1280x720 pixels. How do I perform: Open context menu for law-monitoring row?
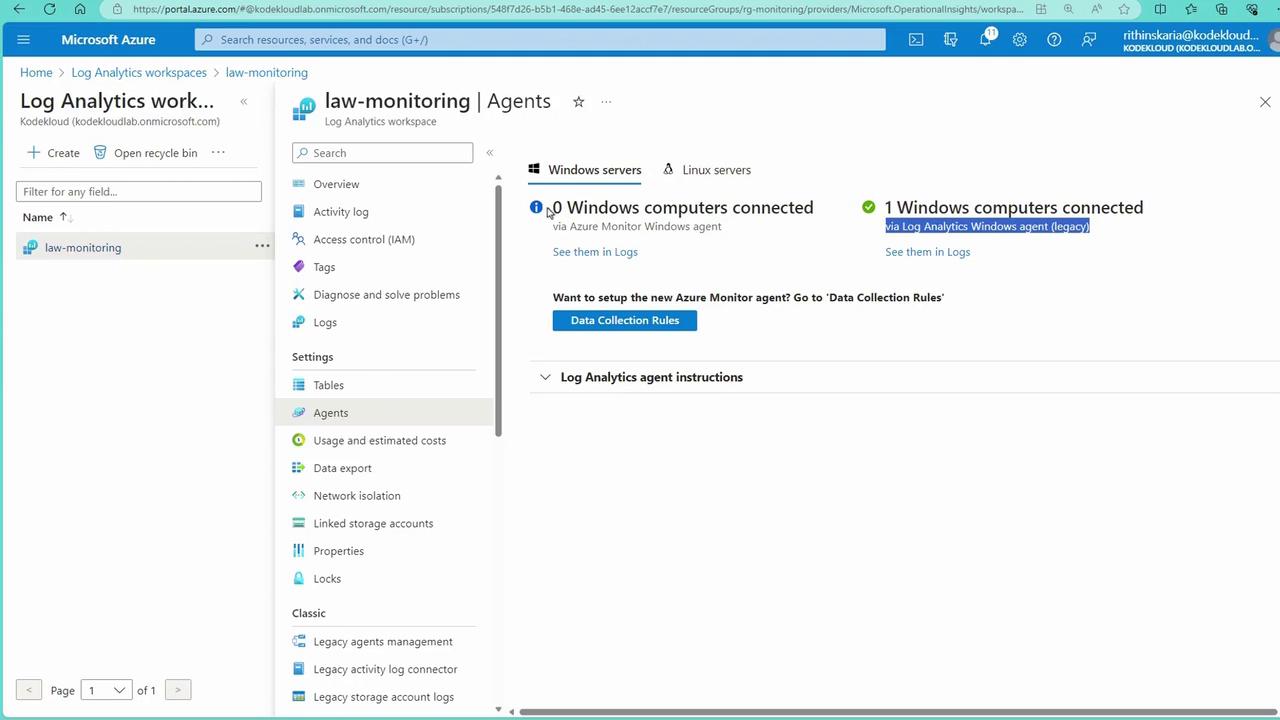pyautogui.click(x=262, y=246)
